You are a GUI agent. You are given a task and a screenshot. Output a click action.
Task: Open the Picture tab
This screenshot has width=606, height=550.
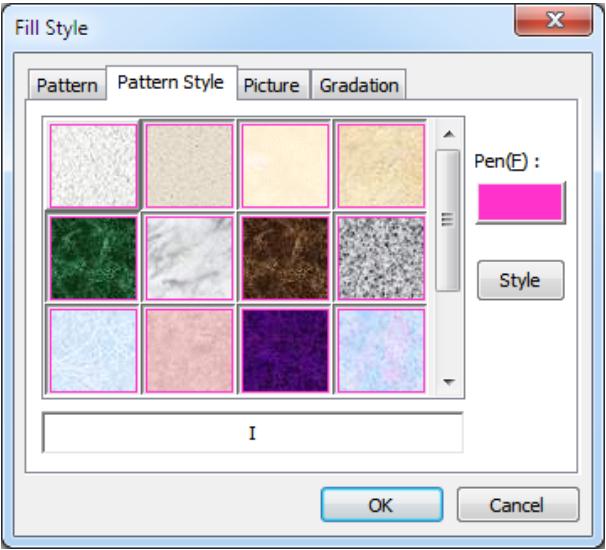coord(273,86)
